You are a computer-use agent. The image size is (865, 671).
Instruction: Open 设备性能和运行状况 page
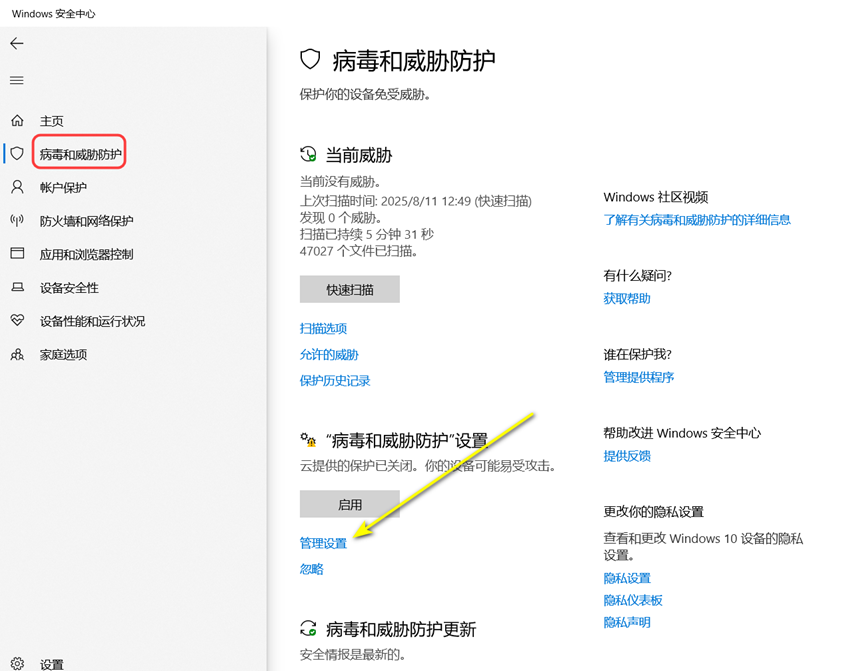point(92,321)
